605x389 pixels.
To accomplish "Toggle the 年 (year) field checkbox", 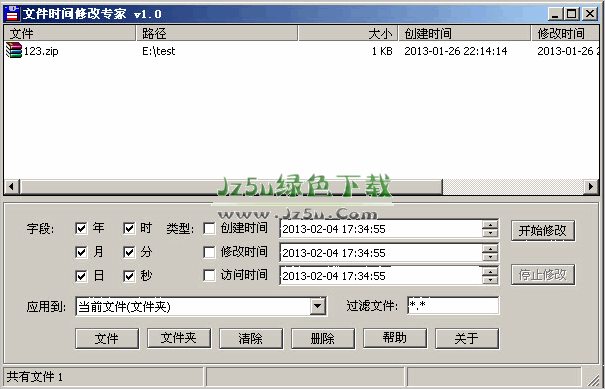I will (81, 228).
